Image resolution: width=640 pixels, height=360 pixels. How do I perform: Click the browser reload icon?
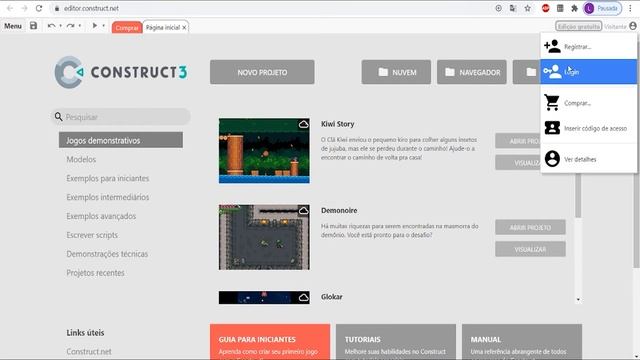(x=39, y=8)
